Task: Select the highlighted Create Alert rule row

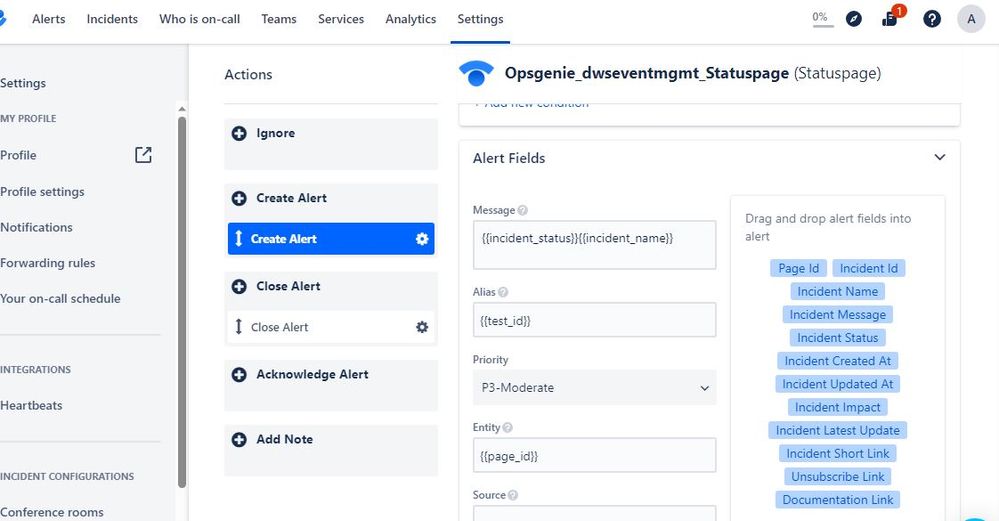Action: (x=331, y=239)
